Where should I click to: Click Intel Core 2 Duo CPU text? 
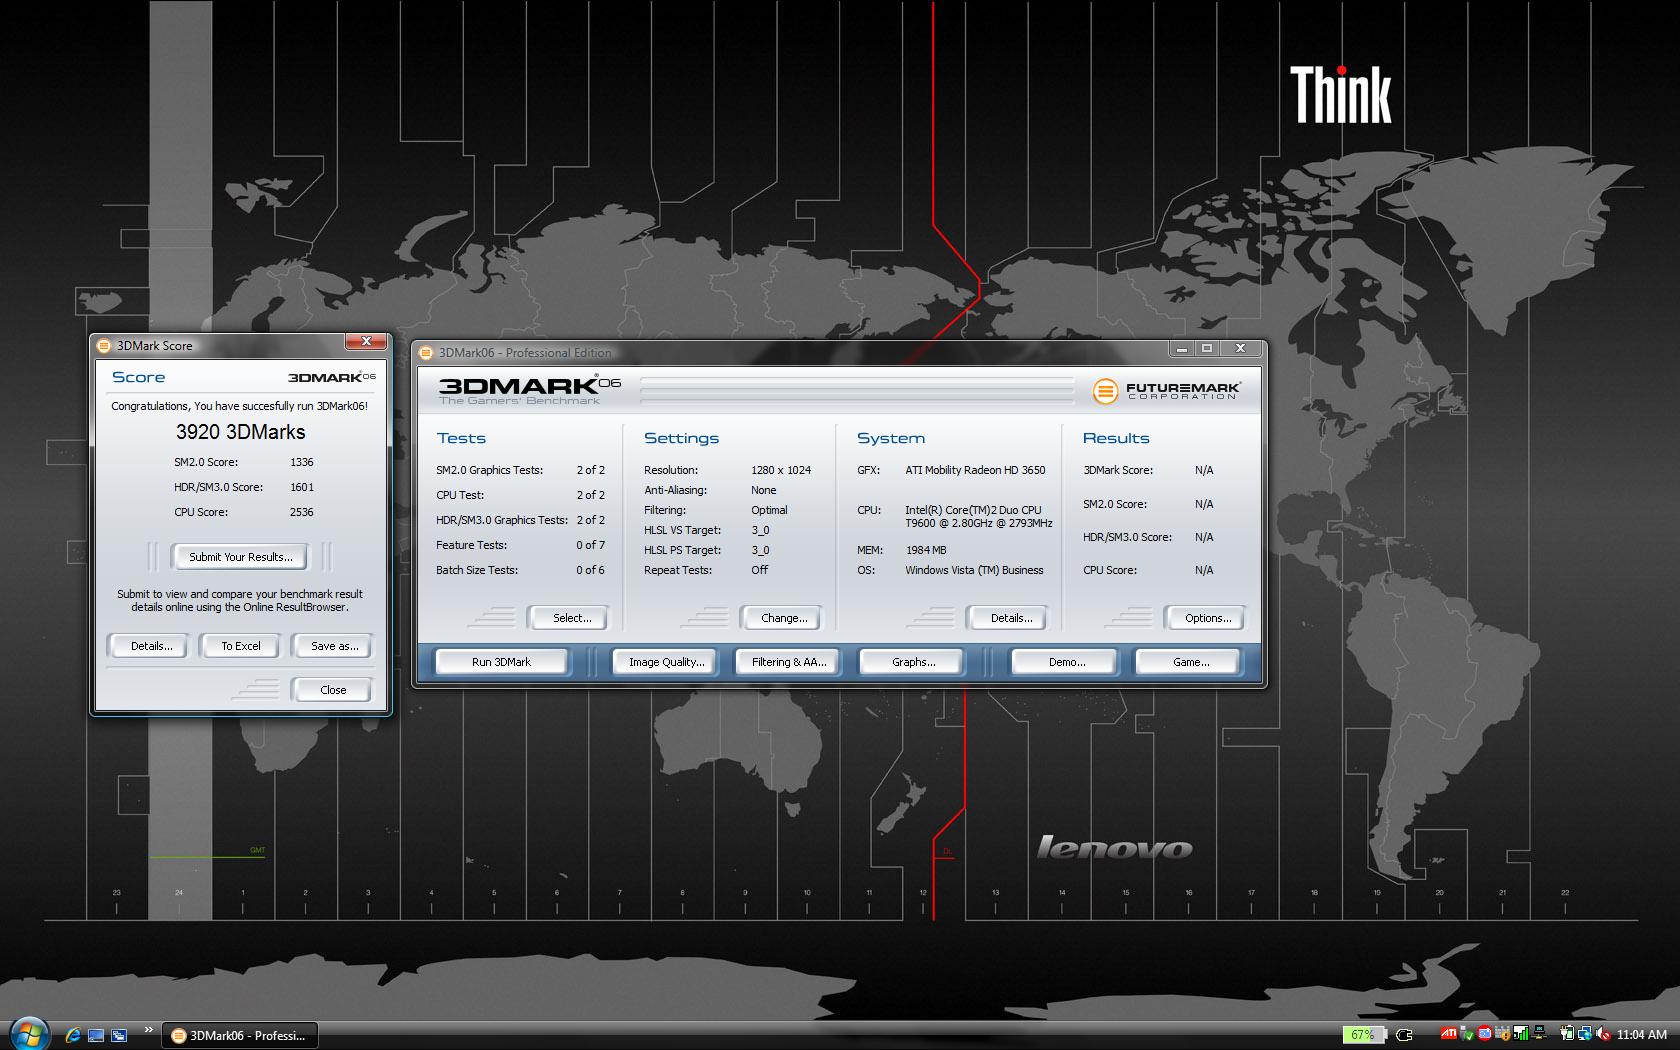[979, 517]
